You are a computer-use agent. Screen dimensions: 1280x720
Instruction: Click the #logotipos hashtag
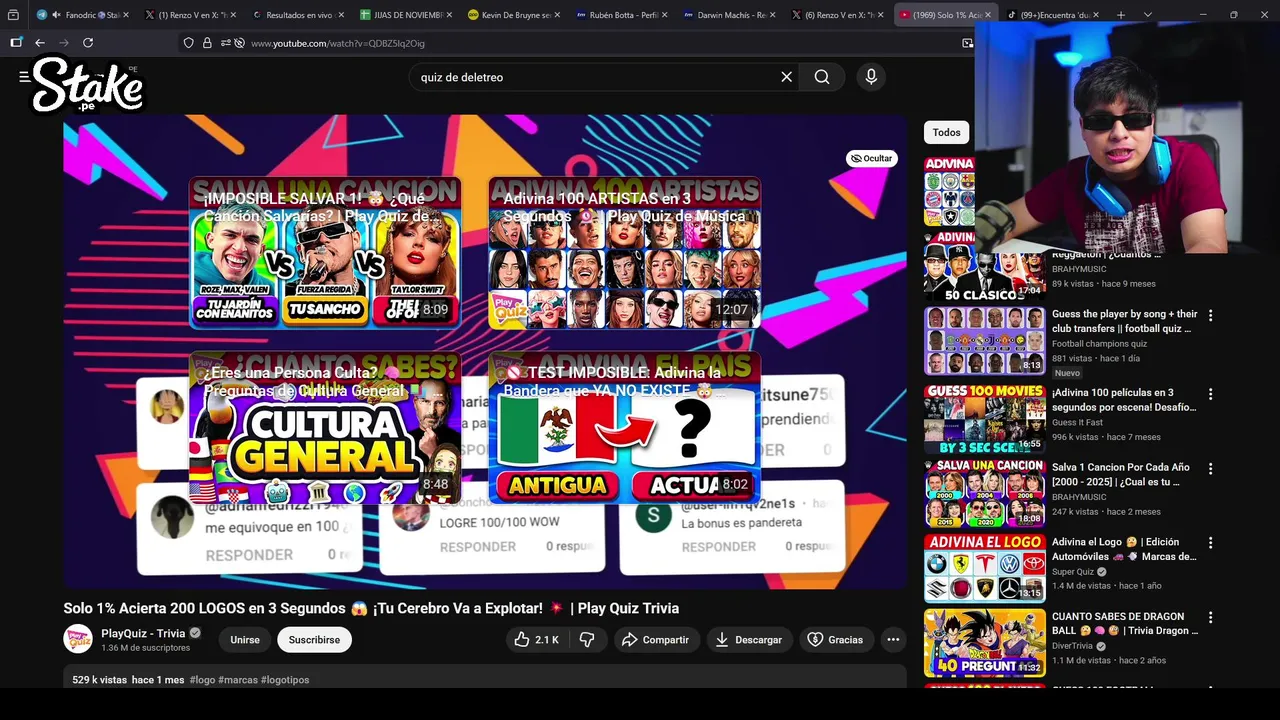[285, 680]
